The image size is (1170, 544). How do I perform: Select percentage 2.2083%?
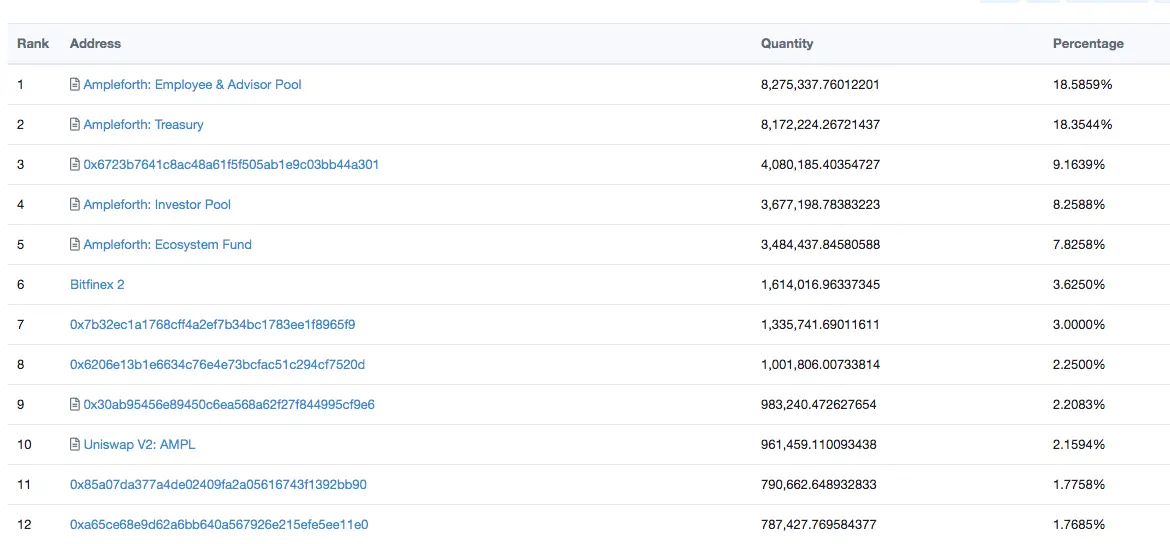pos(1079,404)
